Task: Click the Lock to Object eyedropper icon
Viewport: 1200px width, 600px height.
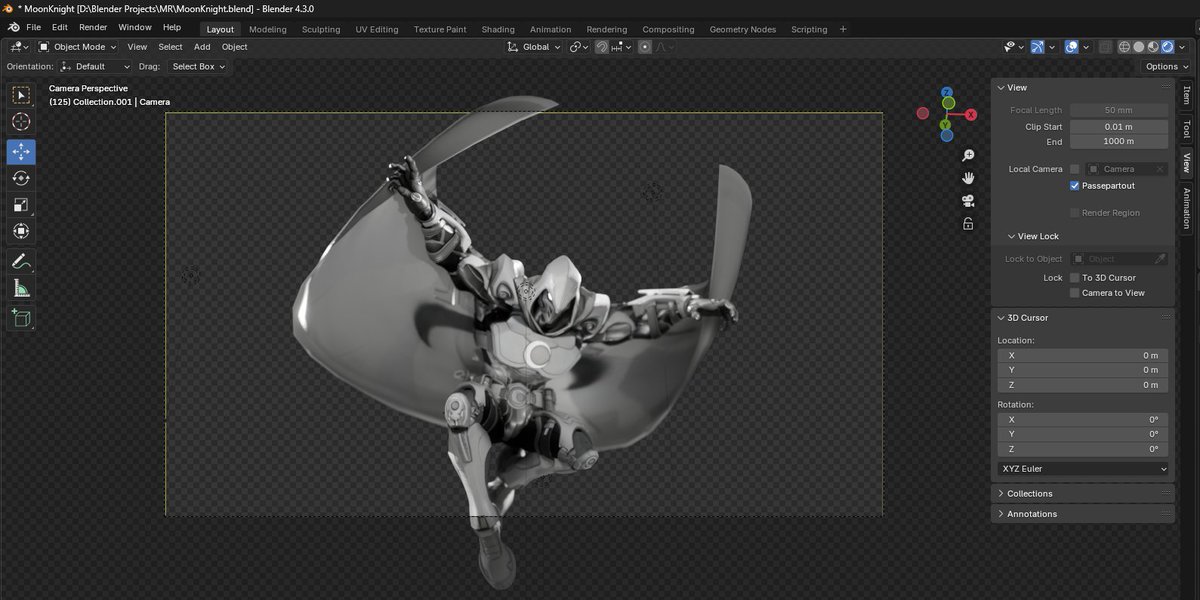Action: (1160, 259)
